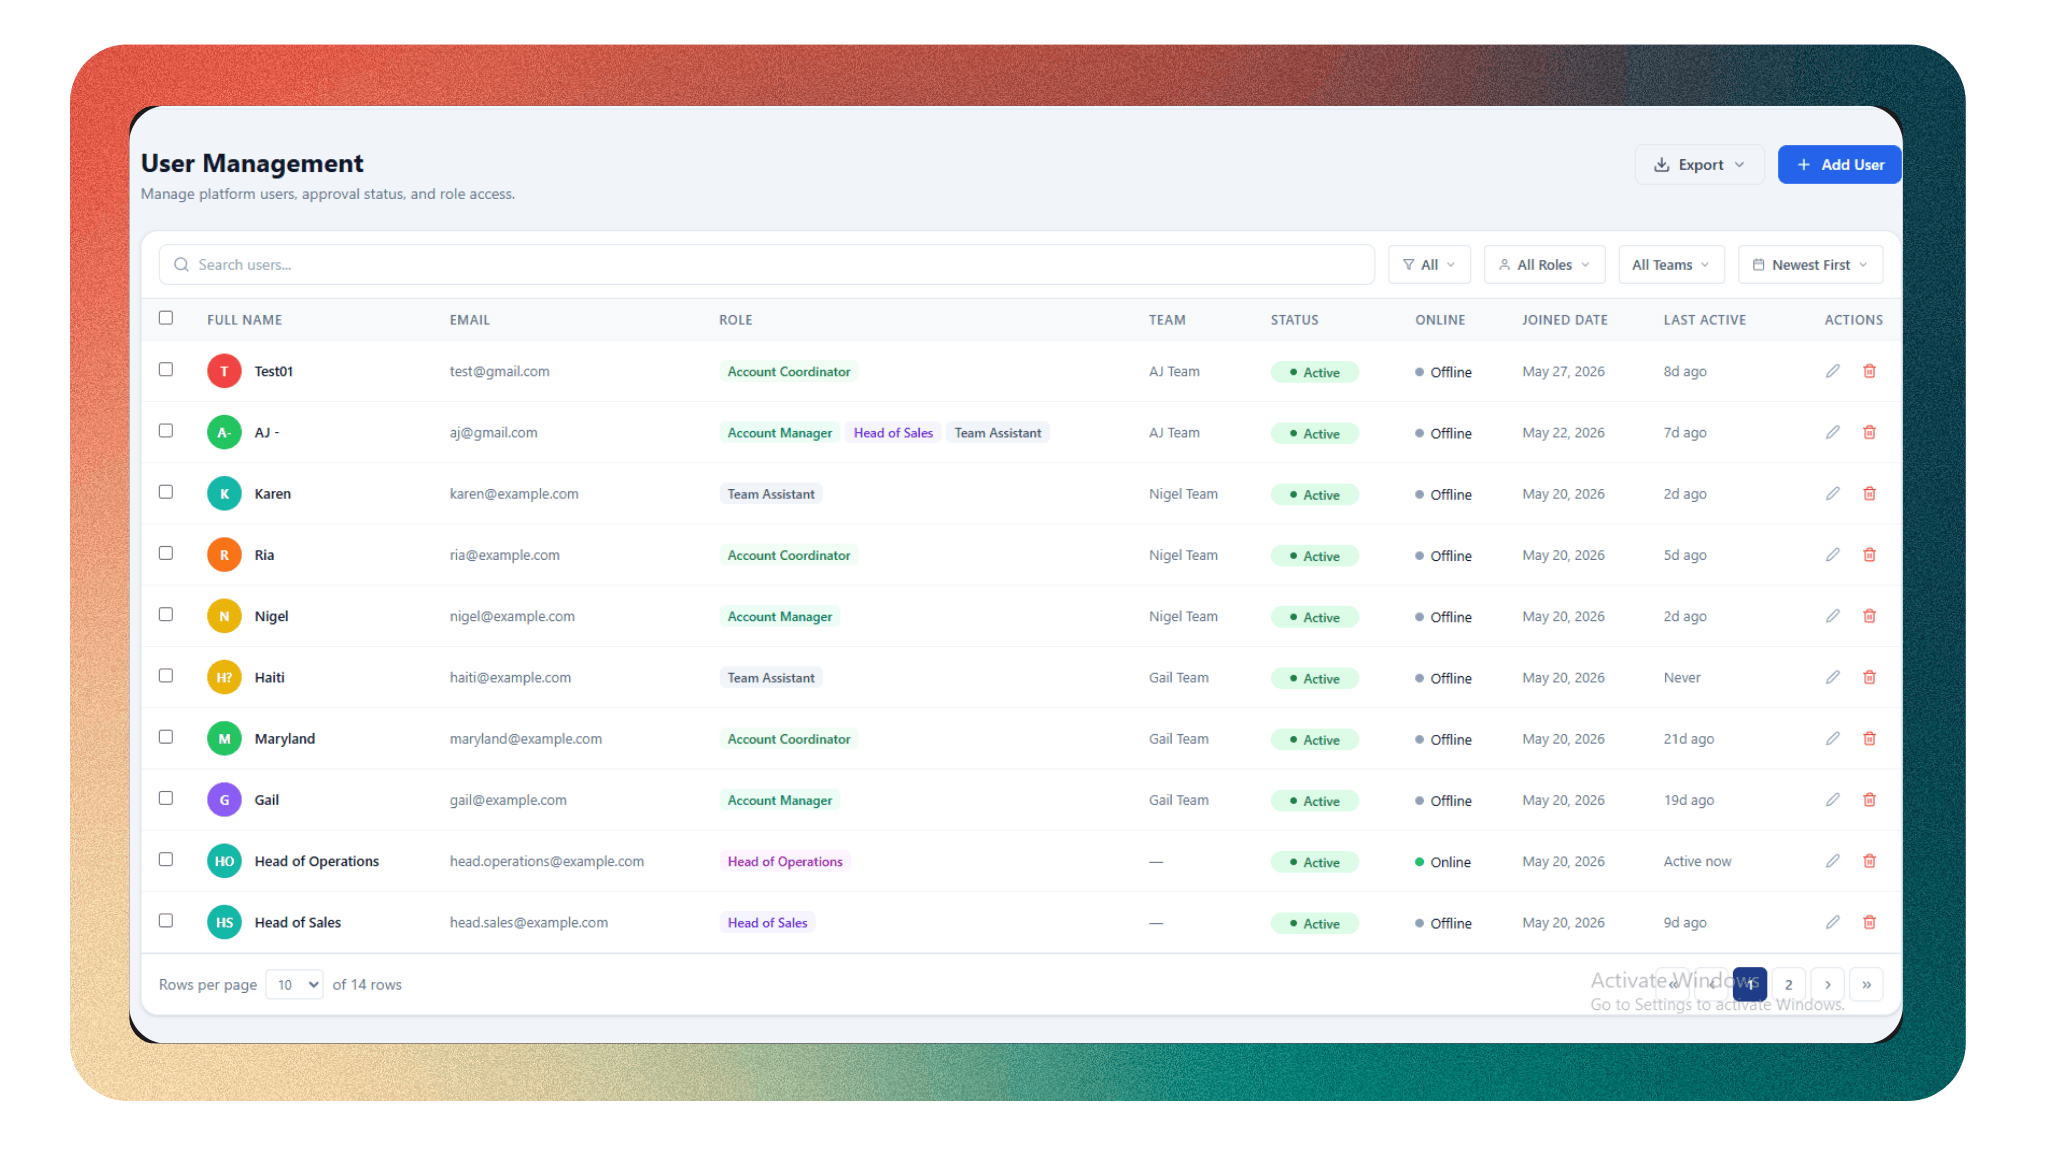Remove Karen with the trash icon
The image size is (2048, 1152).
pos(1869,493)
